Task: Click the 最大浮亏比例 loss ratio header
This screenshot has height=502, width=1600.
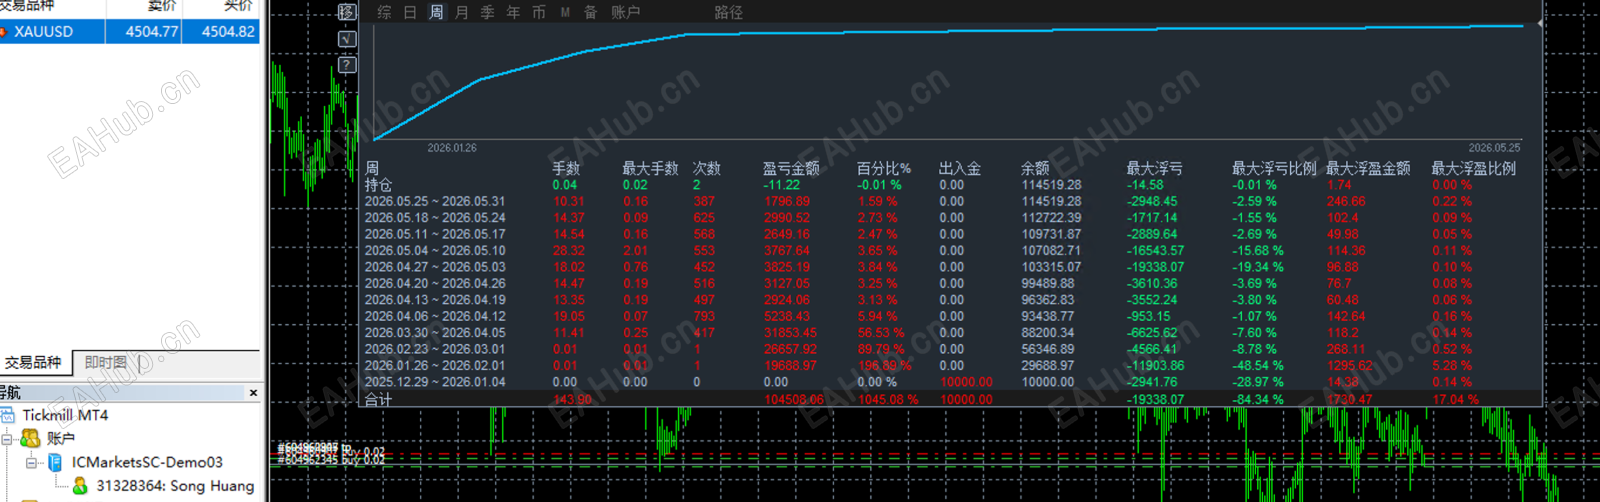Action: point(1274,168)
